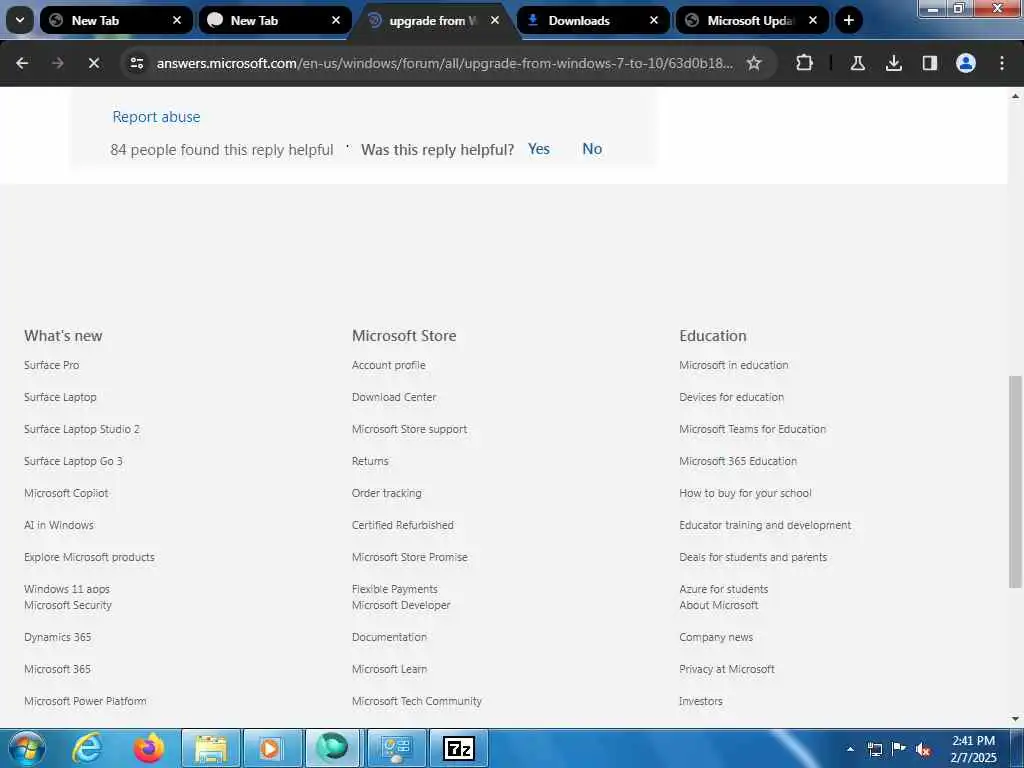Image resolution: width=1024 pixels, height=768 pixels.
Task: Open Microsoft Teams for Education link
Action: [x=752, y=429]
